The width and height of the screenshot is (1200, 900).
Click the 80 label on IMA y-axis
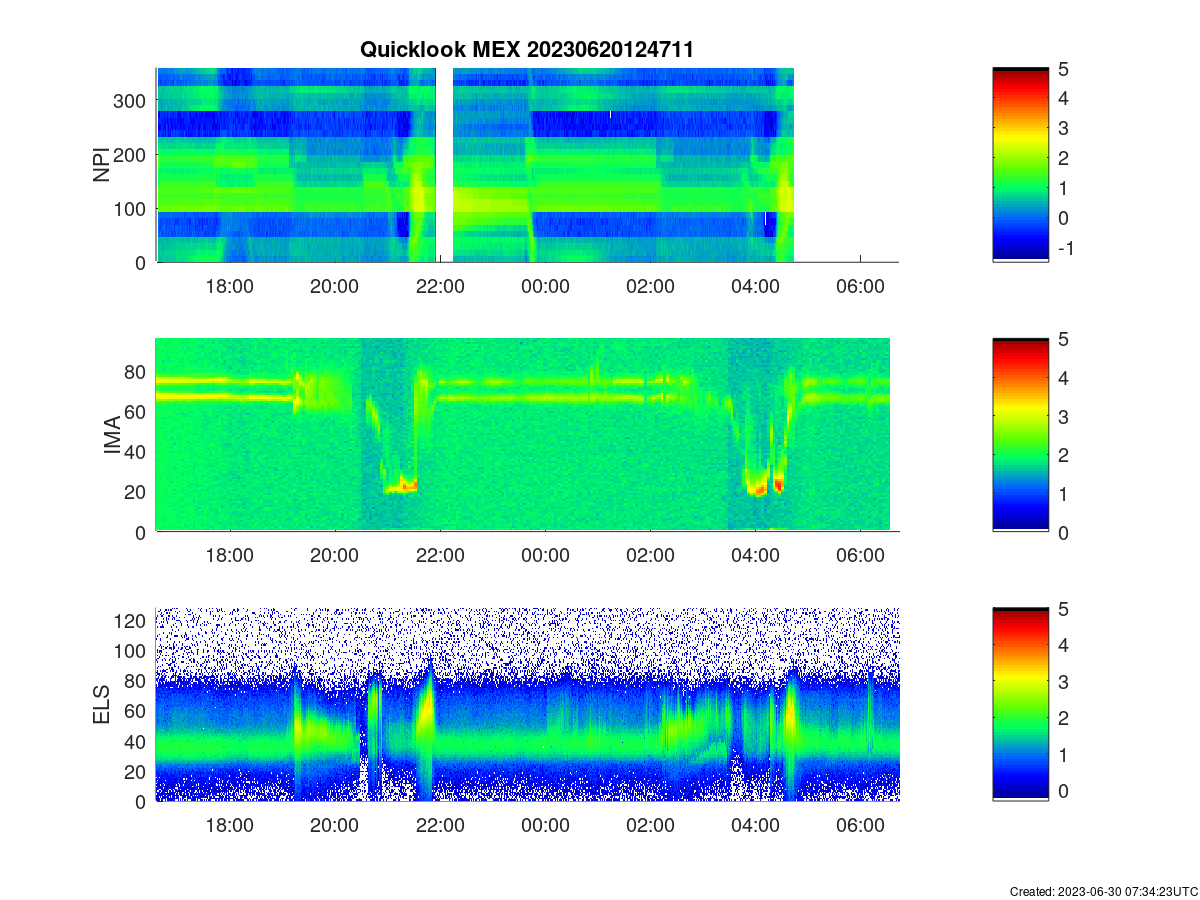coord(137,371)
